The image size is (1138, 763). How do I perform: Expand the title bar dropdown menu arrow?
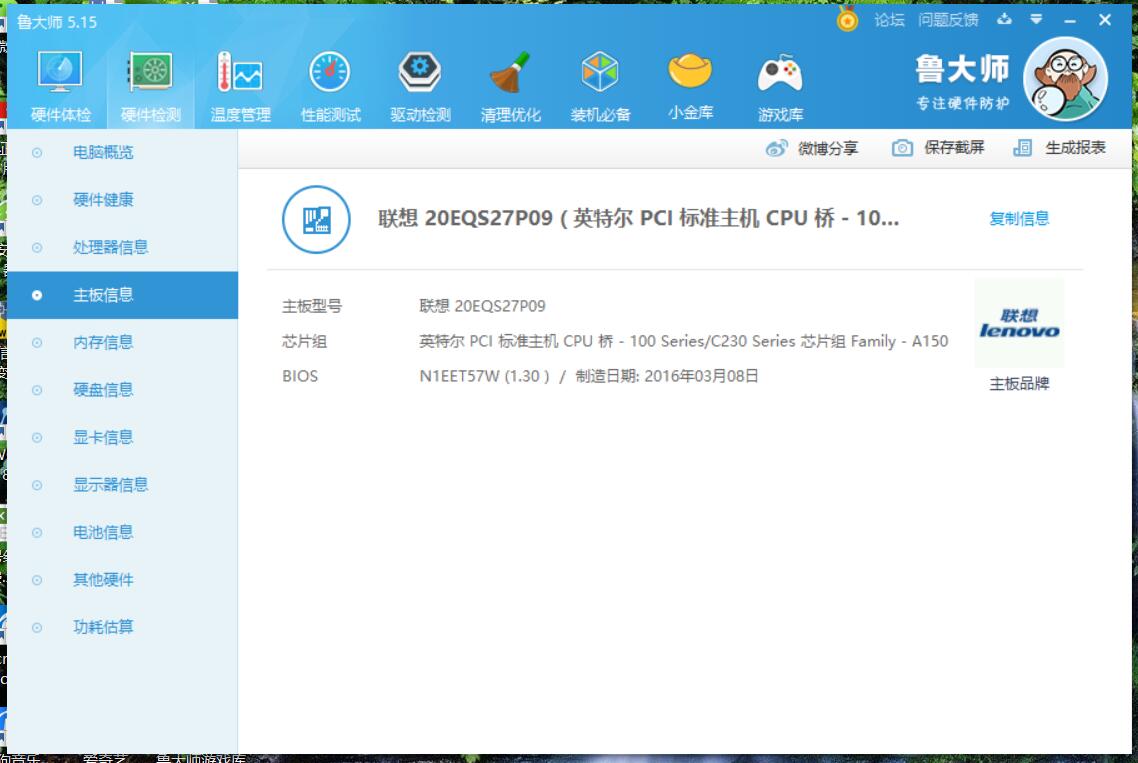coord(1036,20)
